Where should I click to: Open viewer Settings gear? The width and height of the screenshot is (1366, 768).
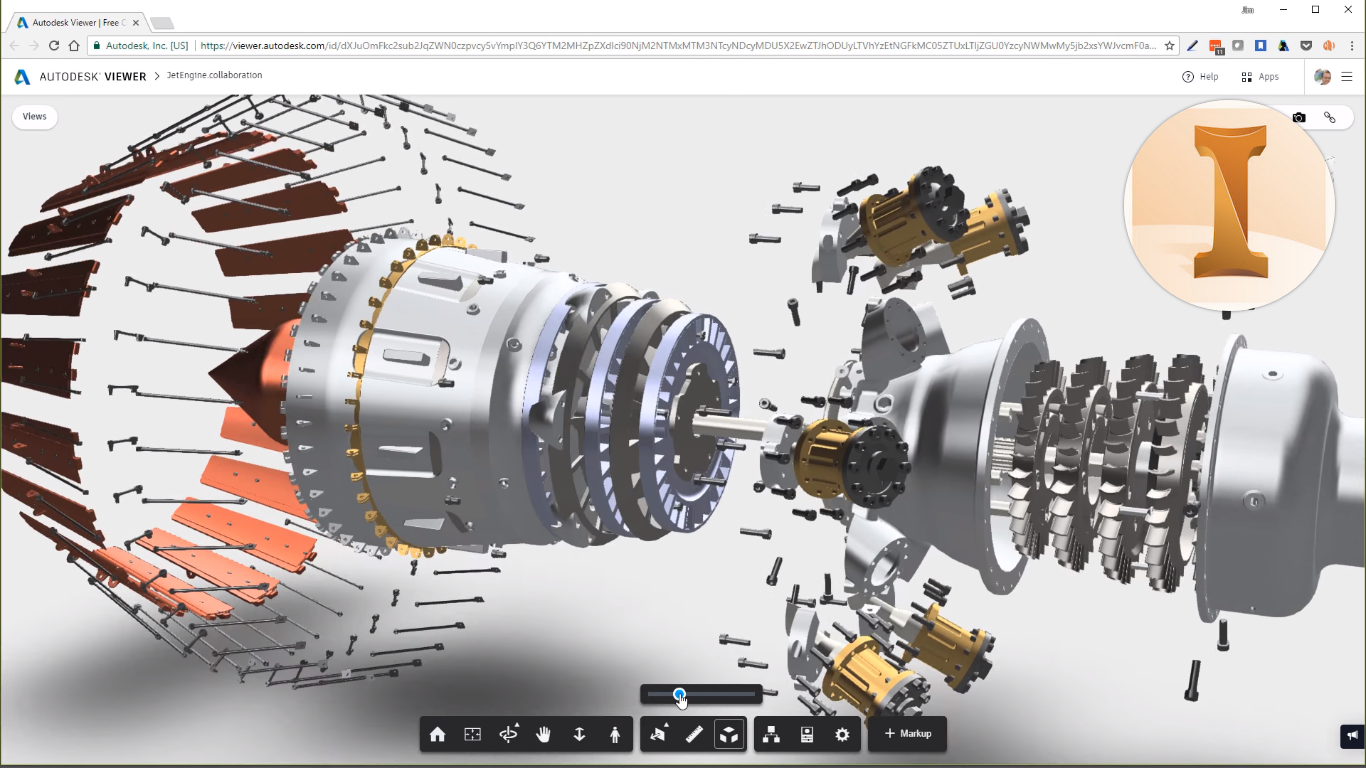pos(842,735)
